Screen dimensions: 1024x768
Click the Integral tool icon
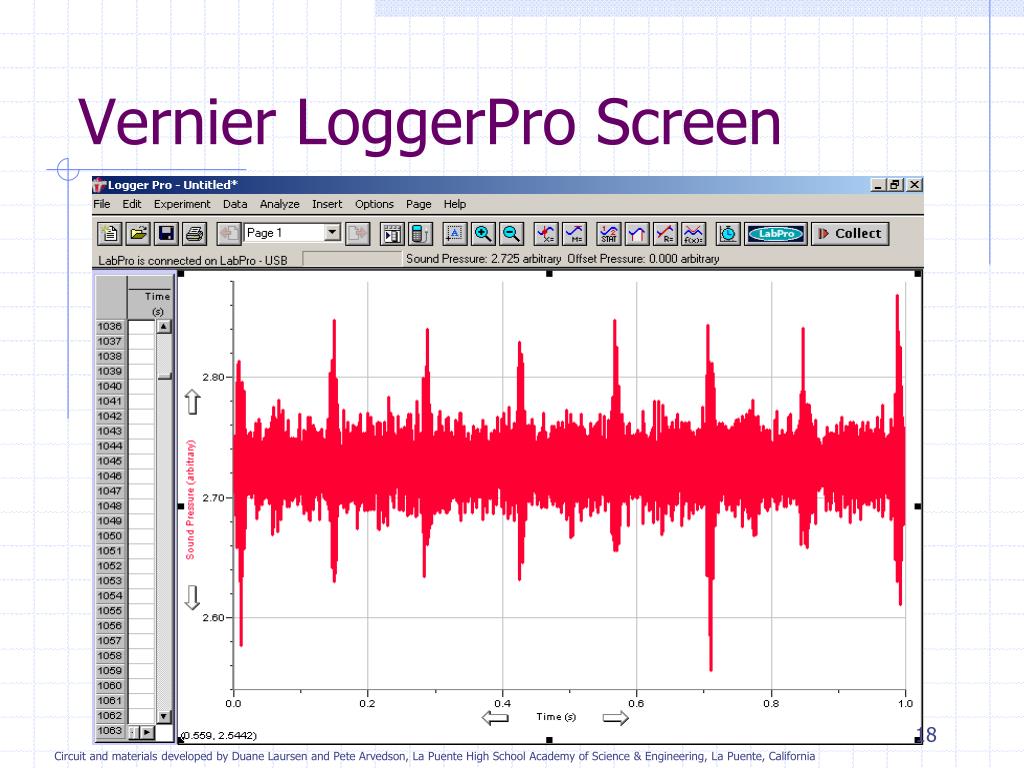click(637, 234)
